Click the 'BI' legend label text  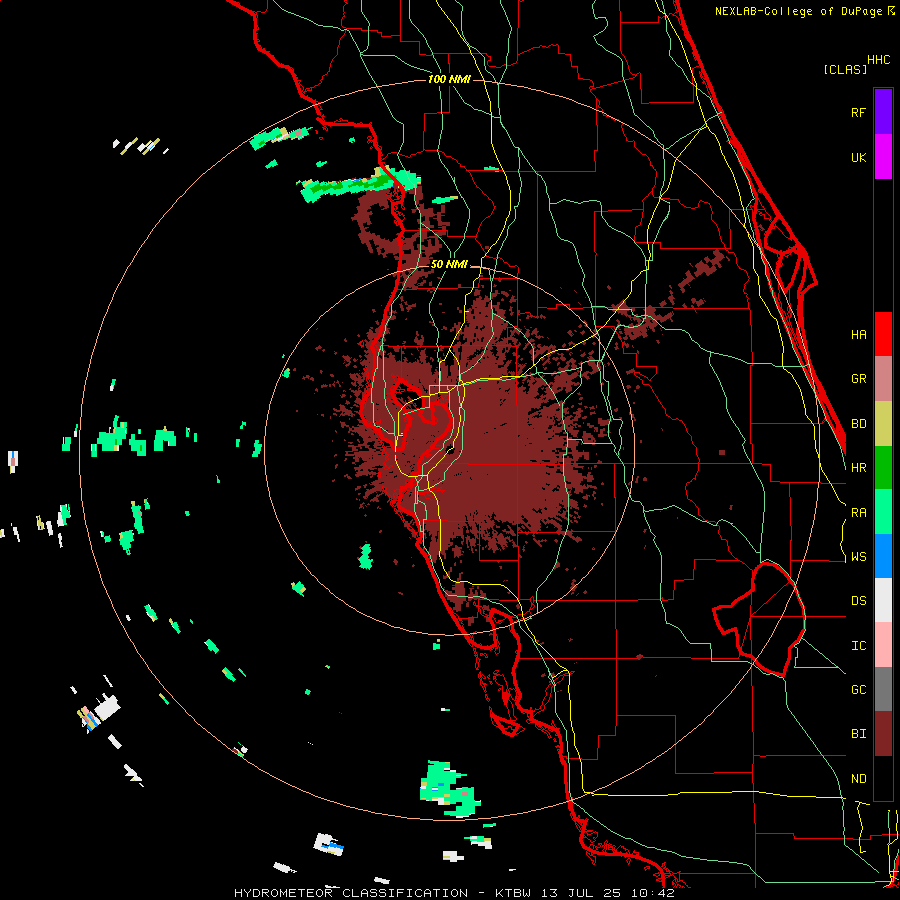point(858,734)
